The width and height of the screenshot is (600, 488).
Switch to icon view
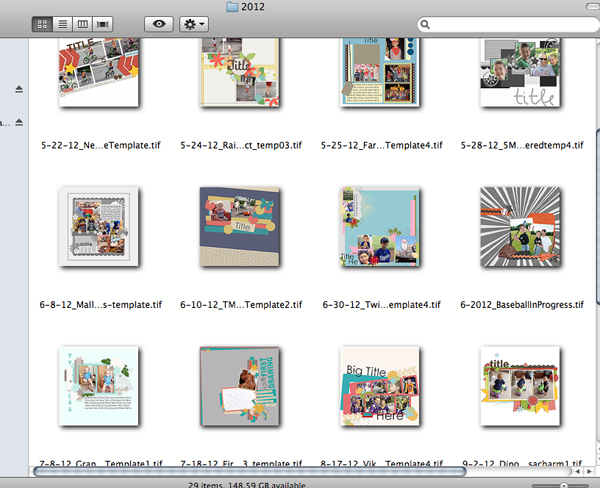[42, 24]
